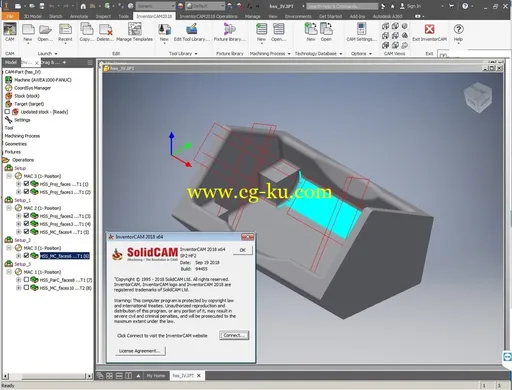Viewport: 512px width, 390px height.
Task: Select the Machine (AWEA1000-FANUC) node
Action: [42, 80]
